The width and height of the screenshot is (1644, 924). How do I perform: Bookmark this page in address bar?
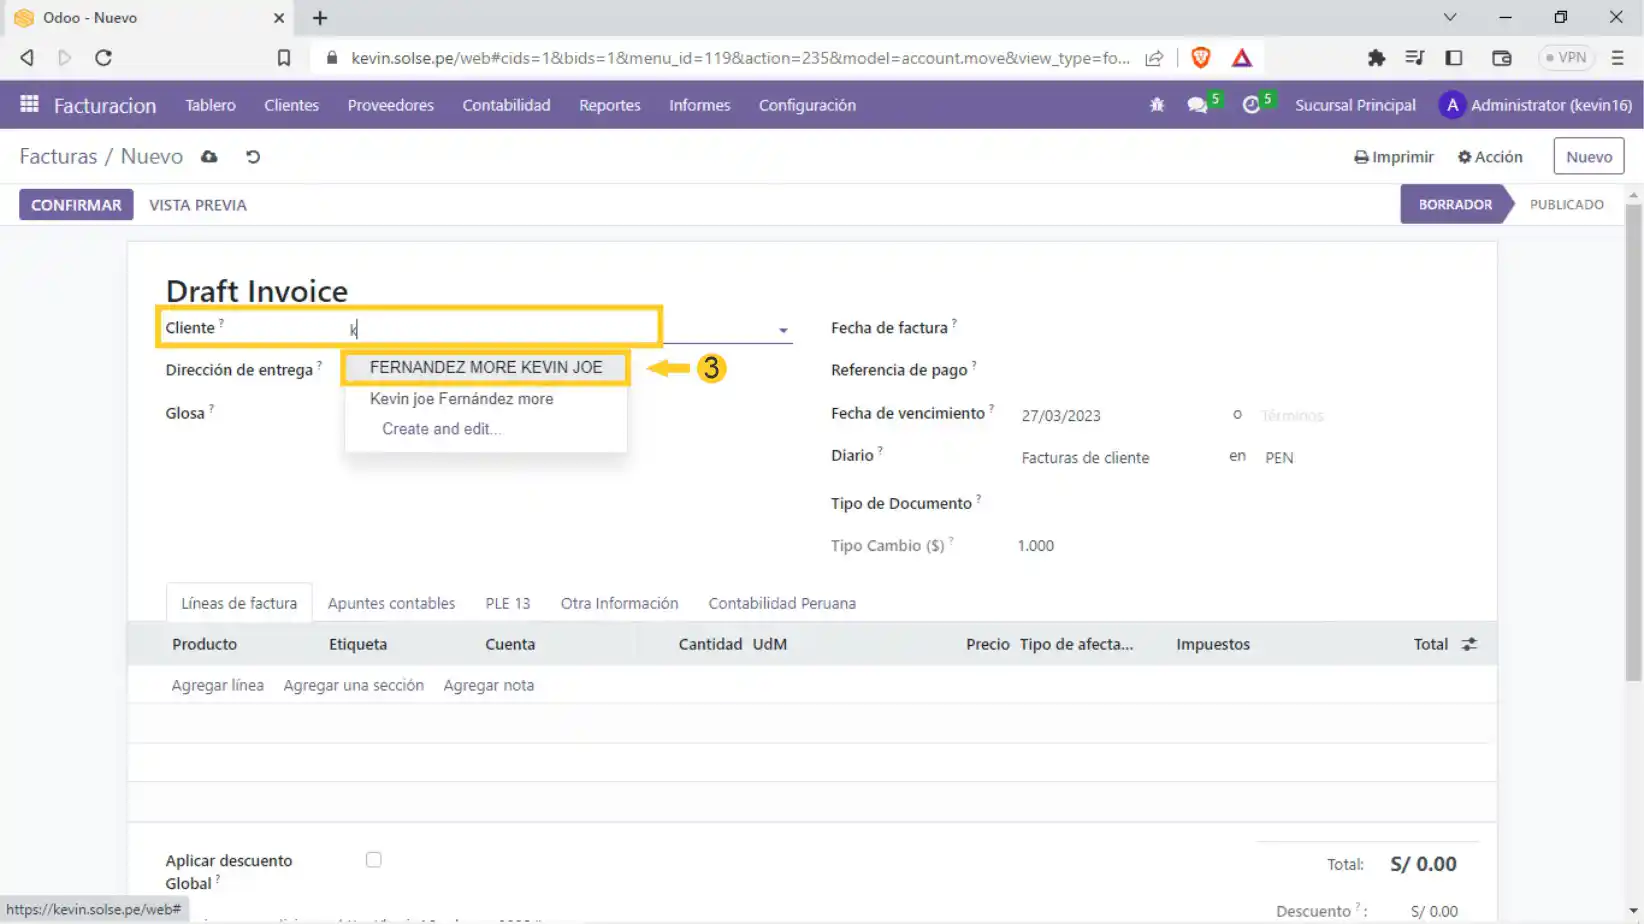284,58
